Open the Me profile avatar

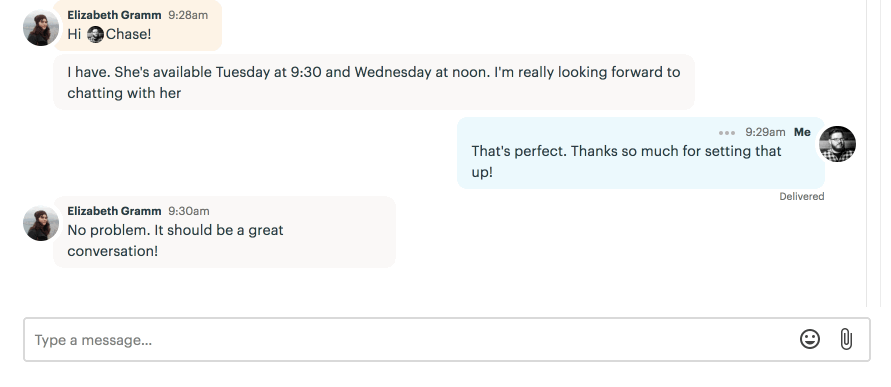[837, 144]
